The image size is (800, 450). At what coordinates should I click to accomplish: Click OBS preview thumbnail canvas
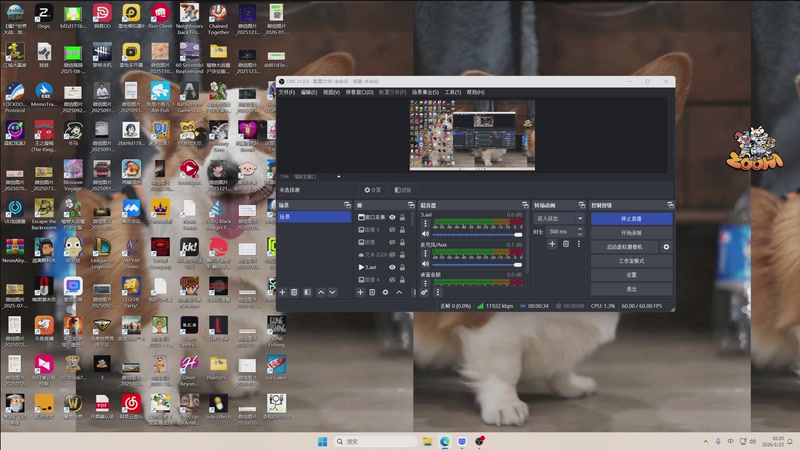pyautogui.click(x=472, y=135)
